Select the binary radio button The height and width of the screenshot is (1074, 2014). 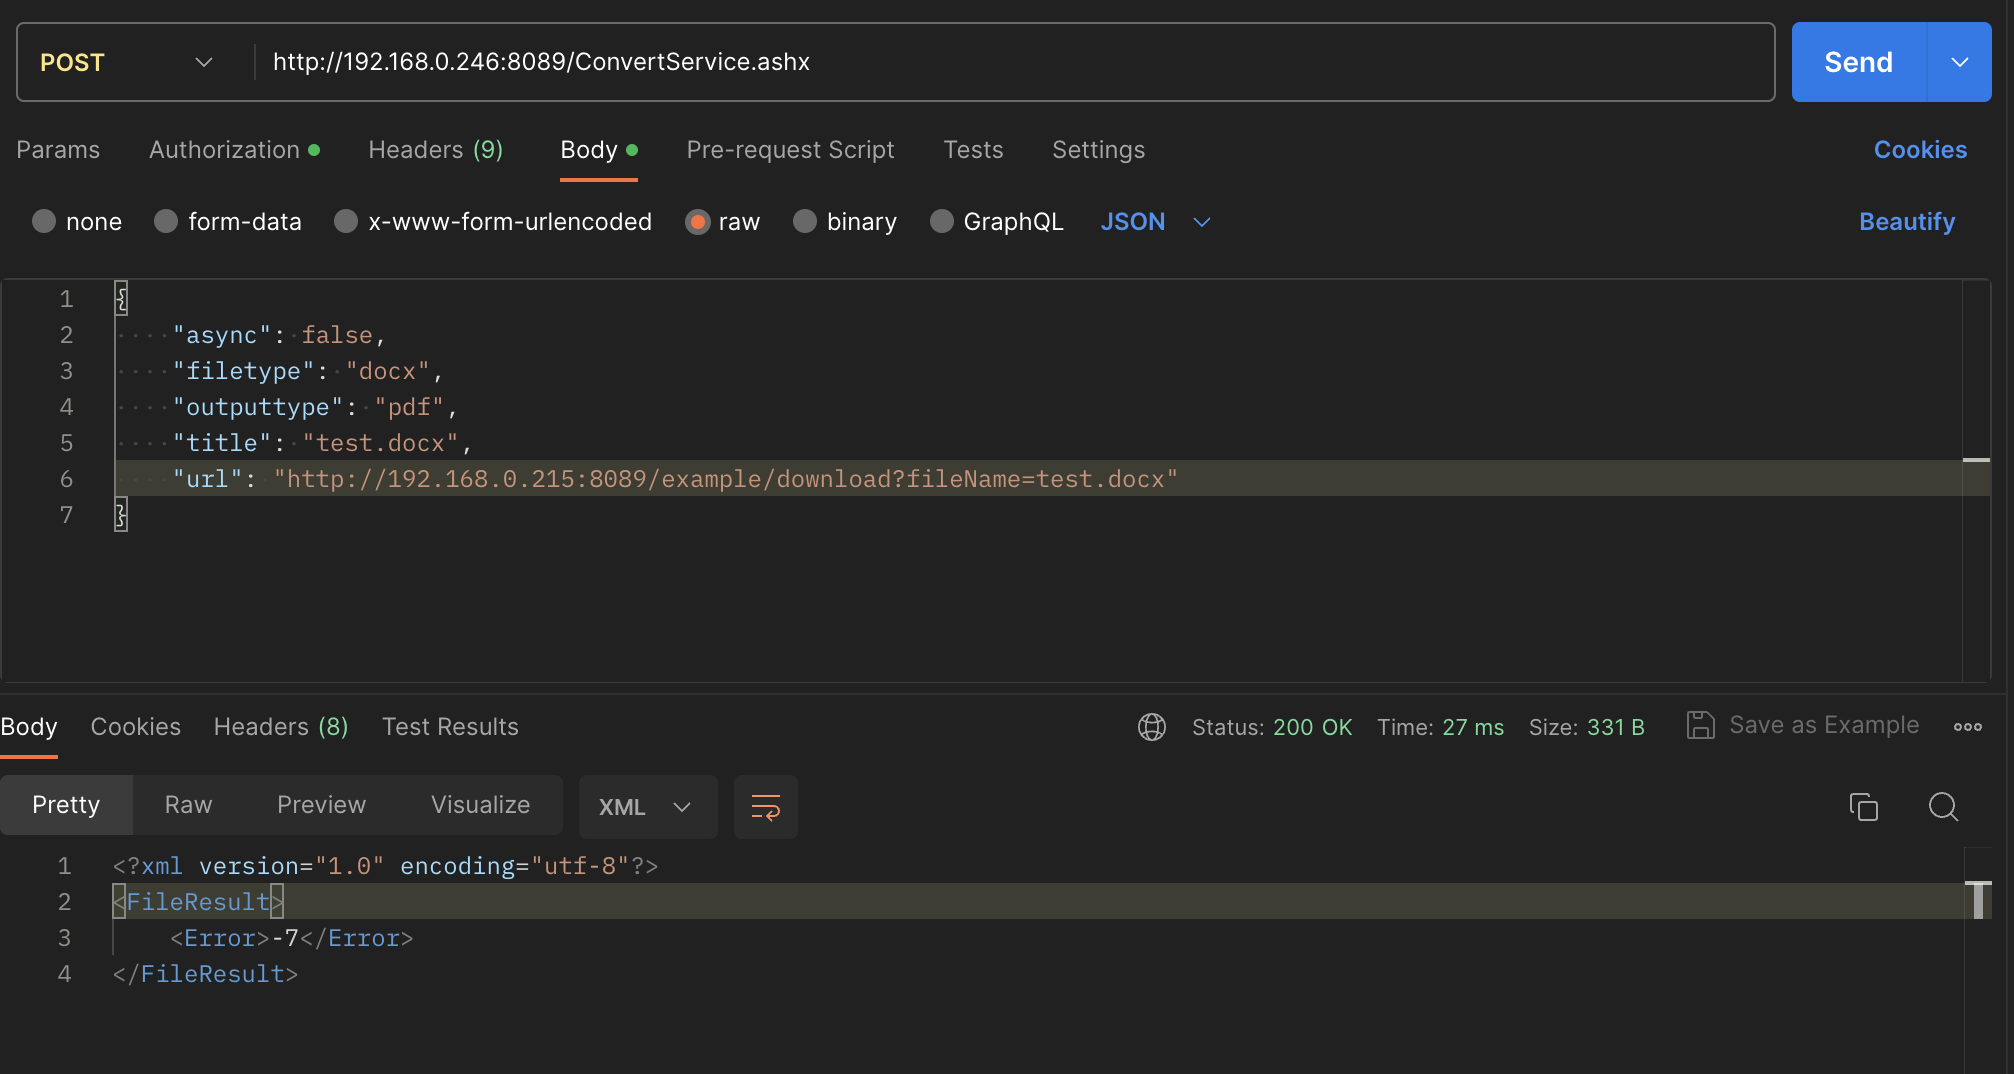804,221
